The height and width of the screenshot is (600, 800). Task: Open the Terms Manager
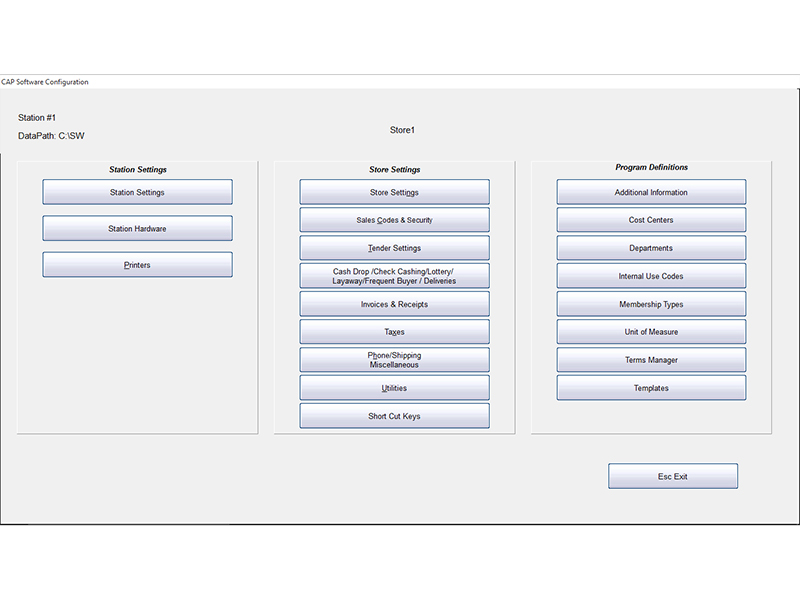tap(651, 360)
